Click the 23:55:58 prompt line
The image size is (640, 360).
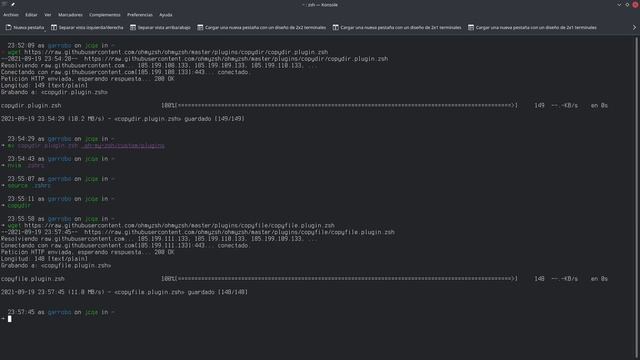click(61, 219)
